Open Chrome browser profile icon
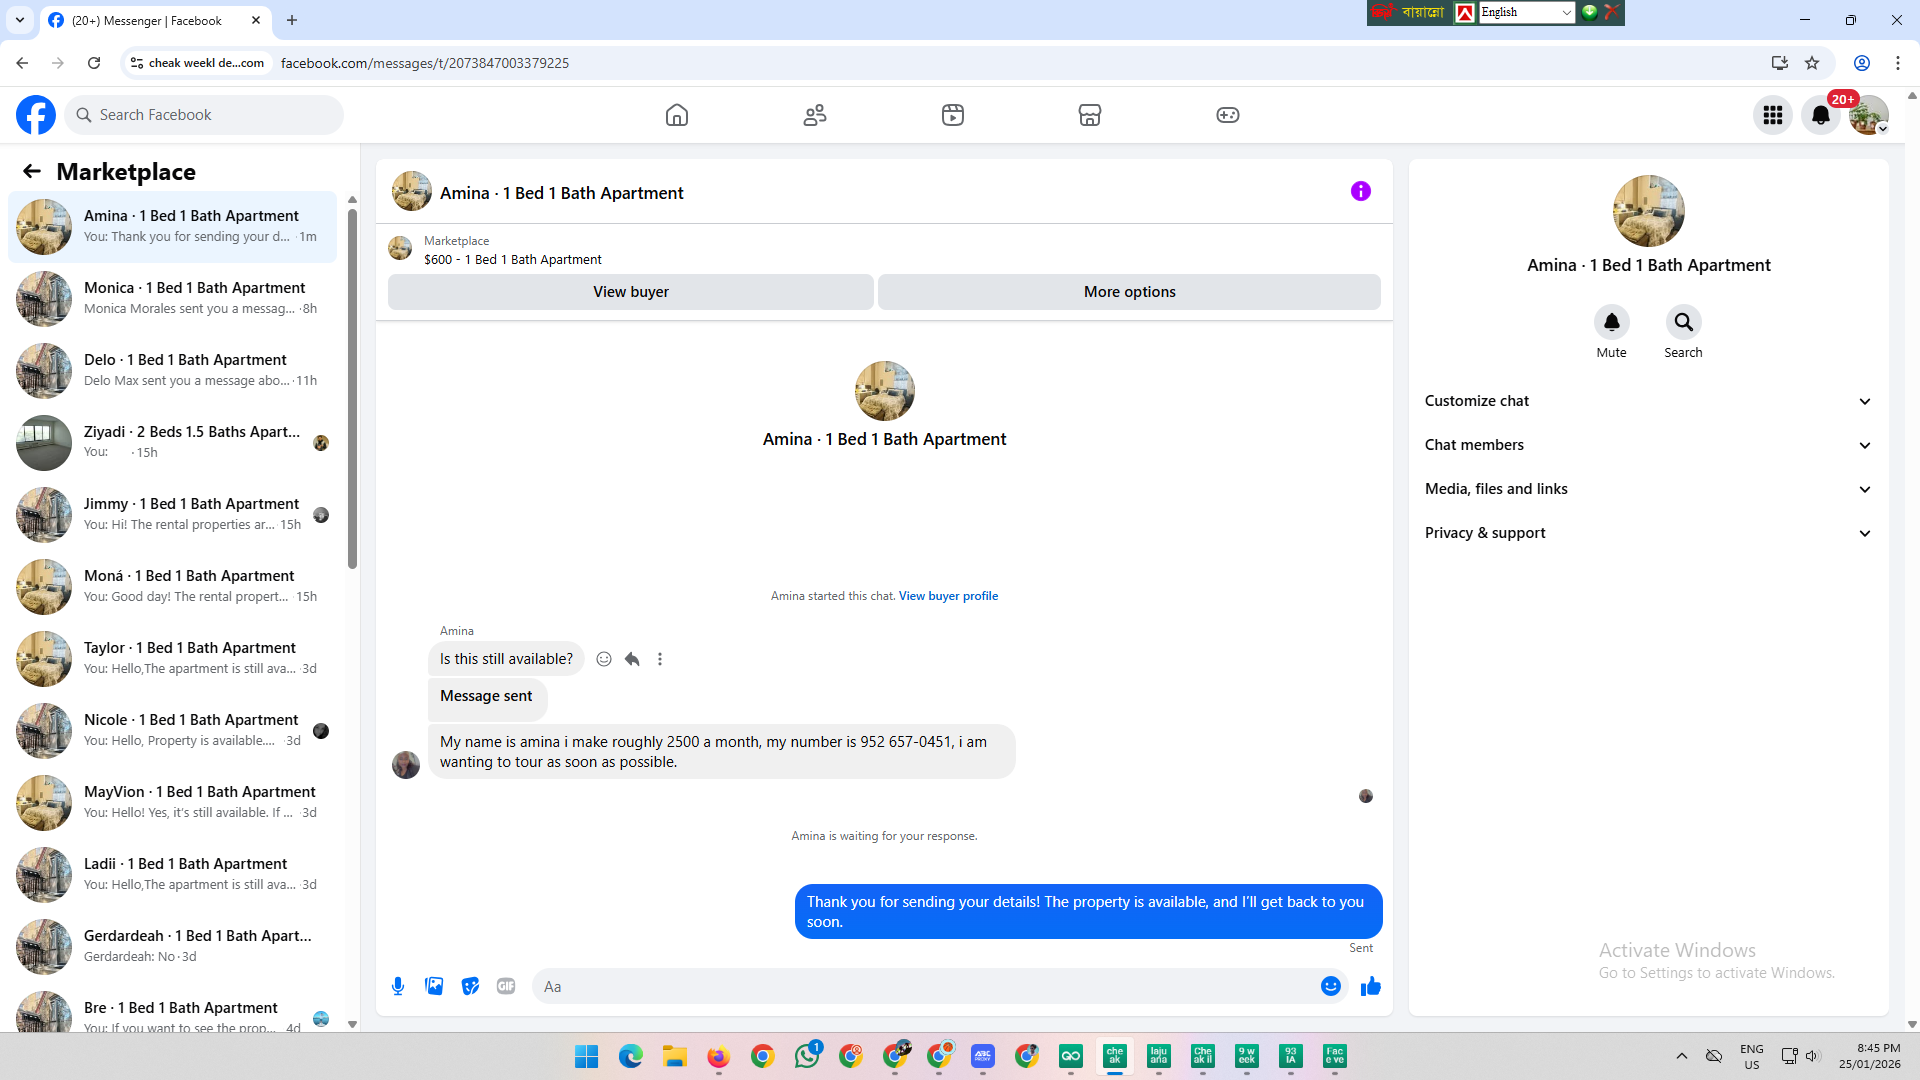 (x=1862, y=63)
